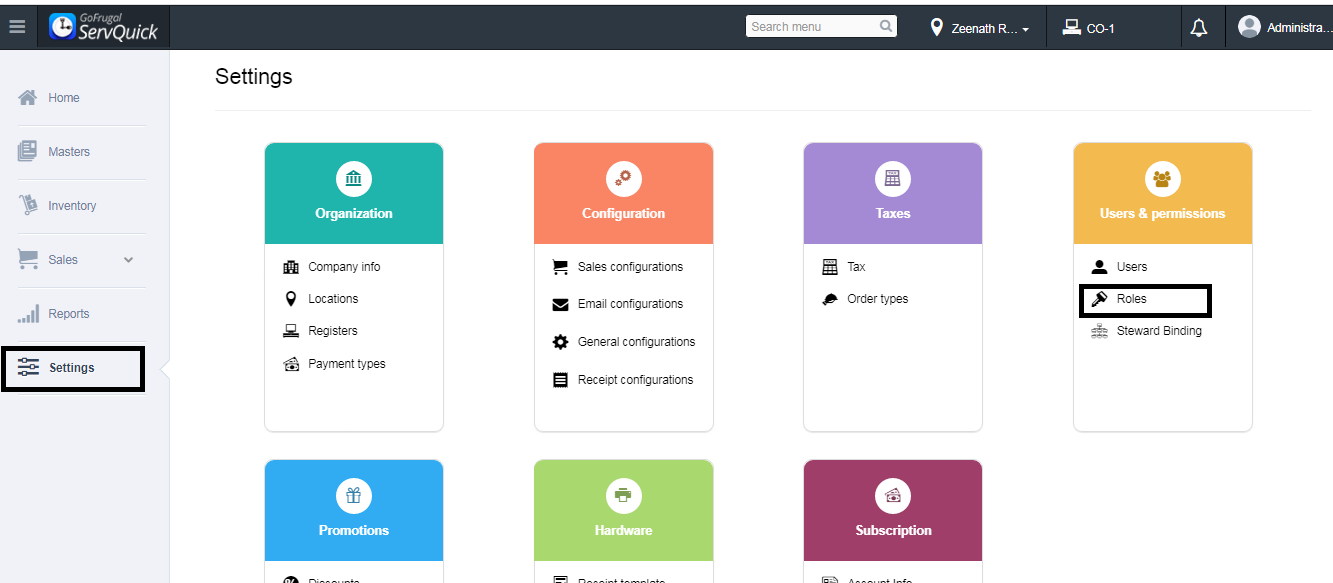Open Email configurations link
Image resolution: width=1333 pixels, height=583 pixels.
pyautogui.click(x=631, y=304)
